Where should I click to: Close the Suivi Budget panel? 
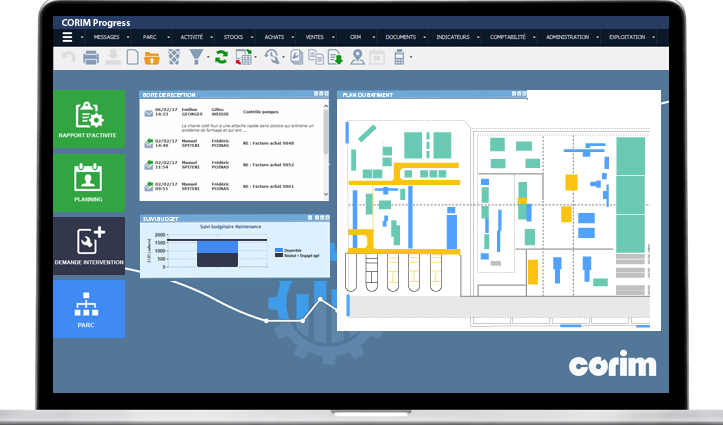[327, 218]
